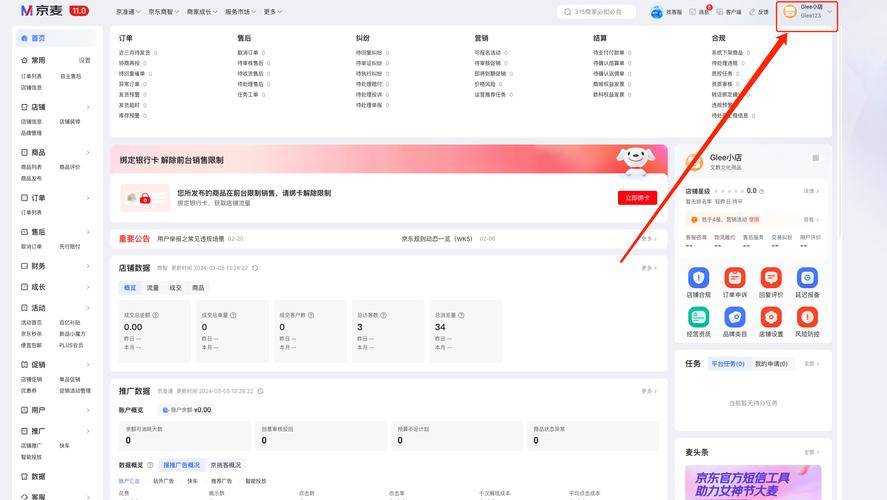Select 平台任务(0) task tab
The width and height of the screenshot is (887, 500).
727,364
